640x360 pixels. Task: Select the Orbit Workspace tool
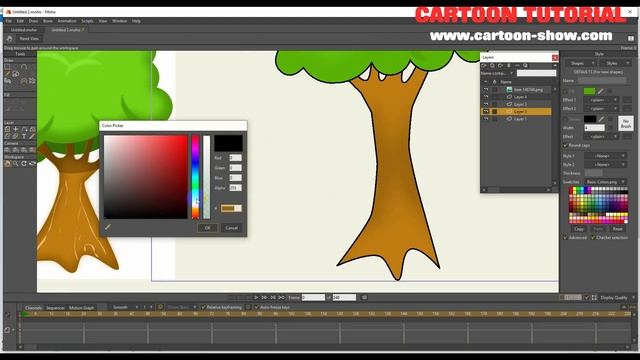(x=32, y=164)
